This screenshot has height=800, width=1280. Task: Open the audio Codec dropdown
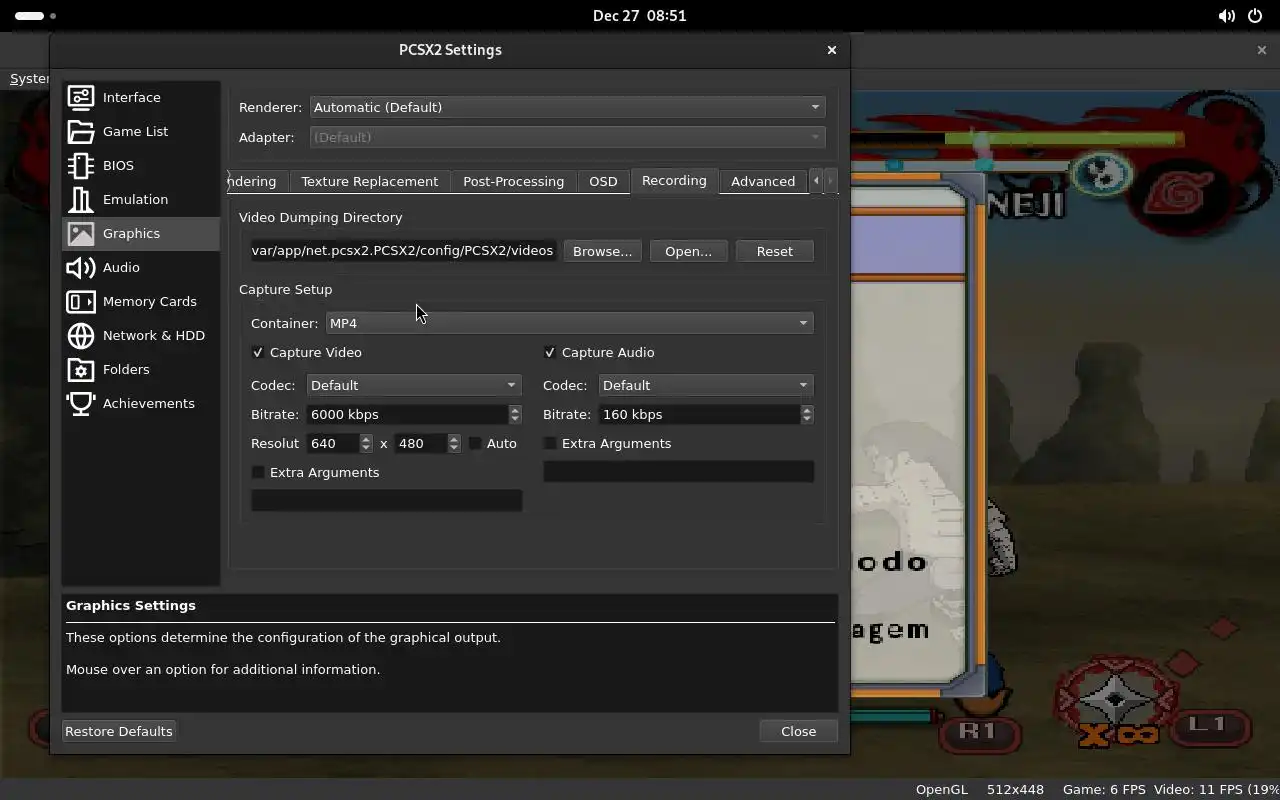click(x=706, y=385)
